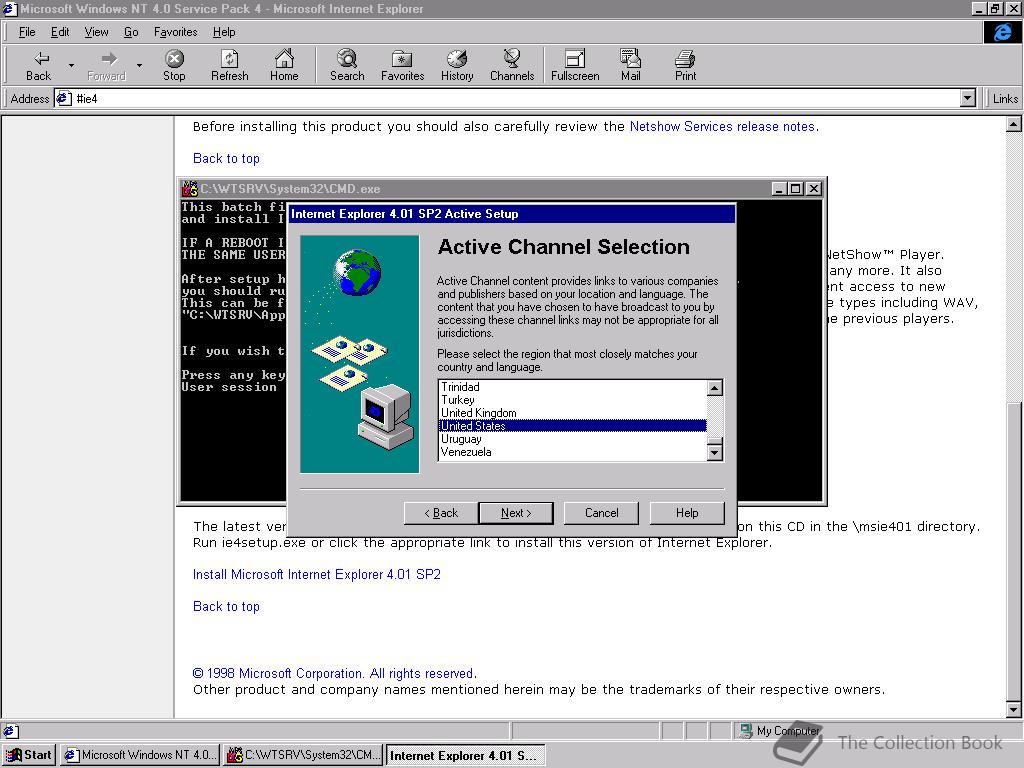The width and height of the screenshot is (1024, 768).
Task: Maximize the CMD.exe window
Action: tap(795, 189)
